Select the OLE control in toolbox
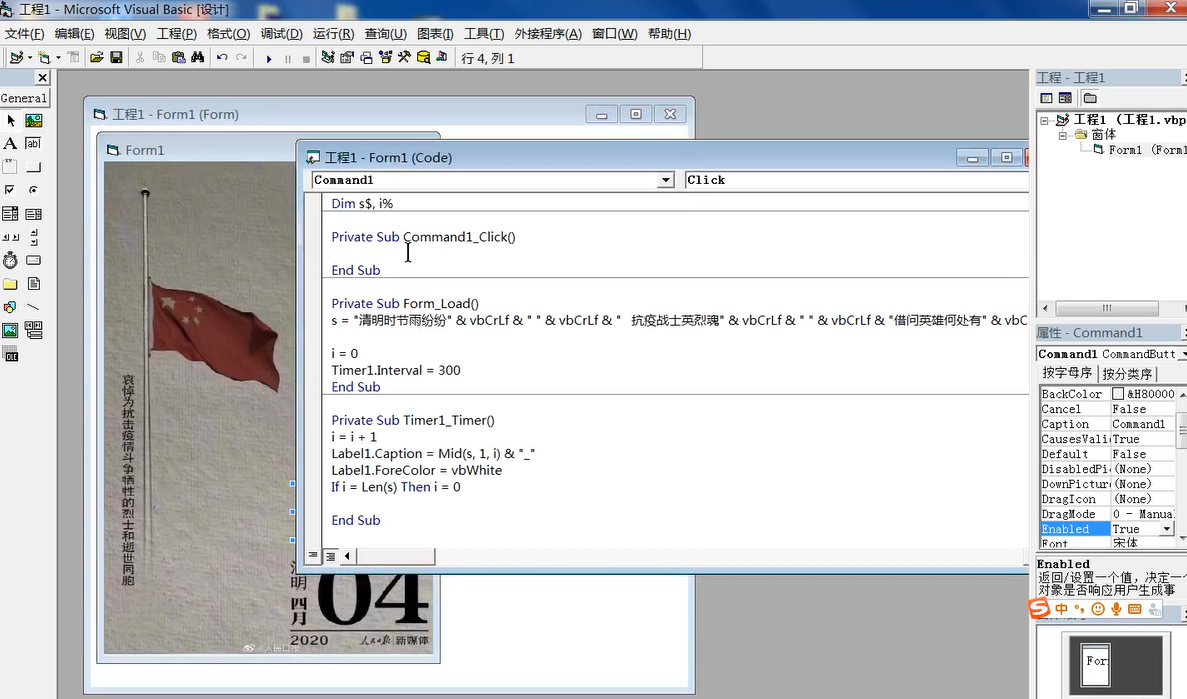 pos(10,355)
